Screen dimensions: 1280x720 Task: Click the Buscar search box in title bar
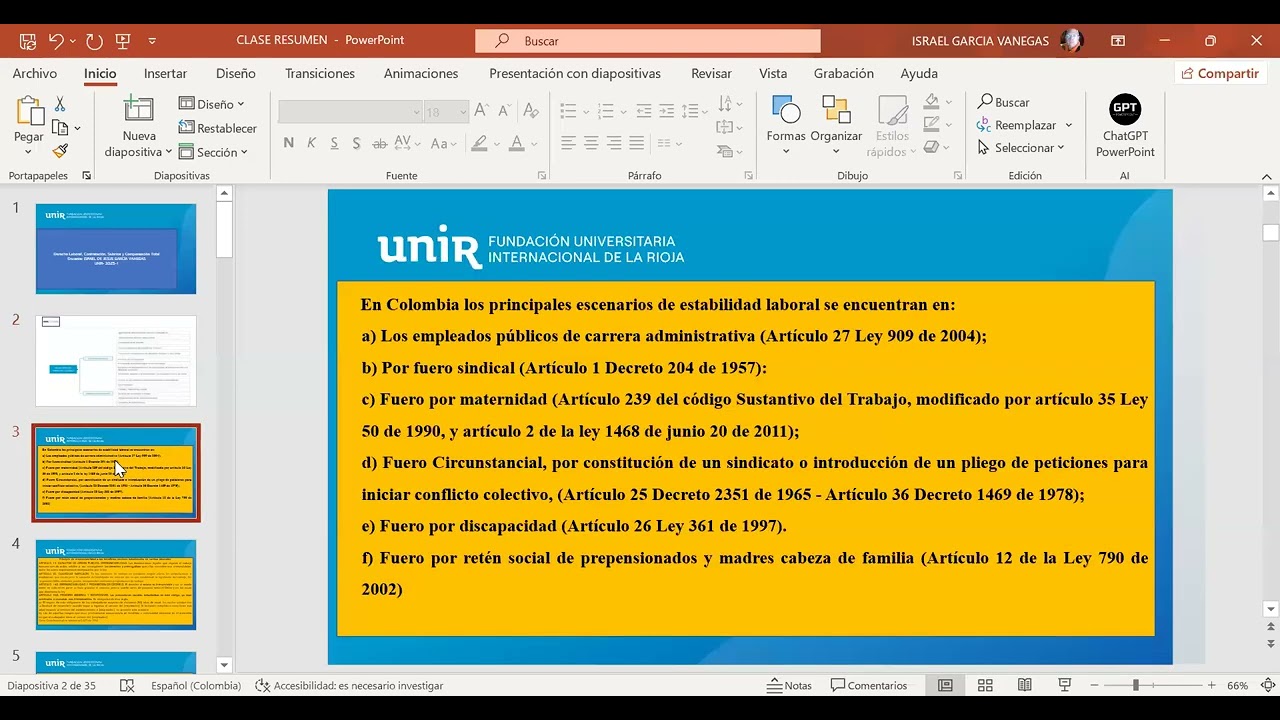[648, 41]
